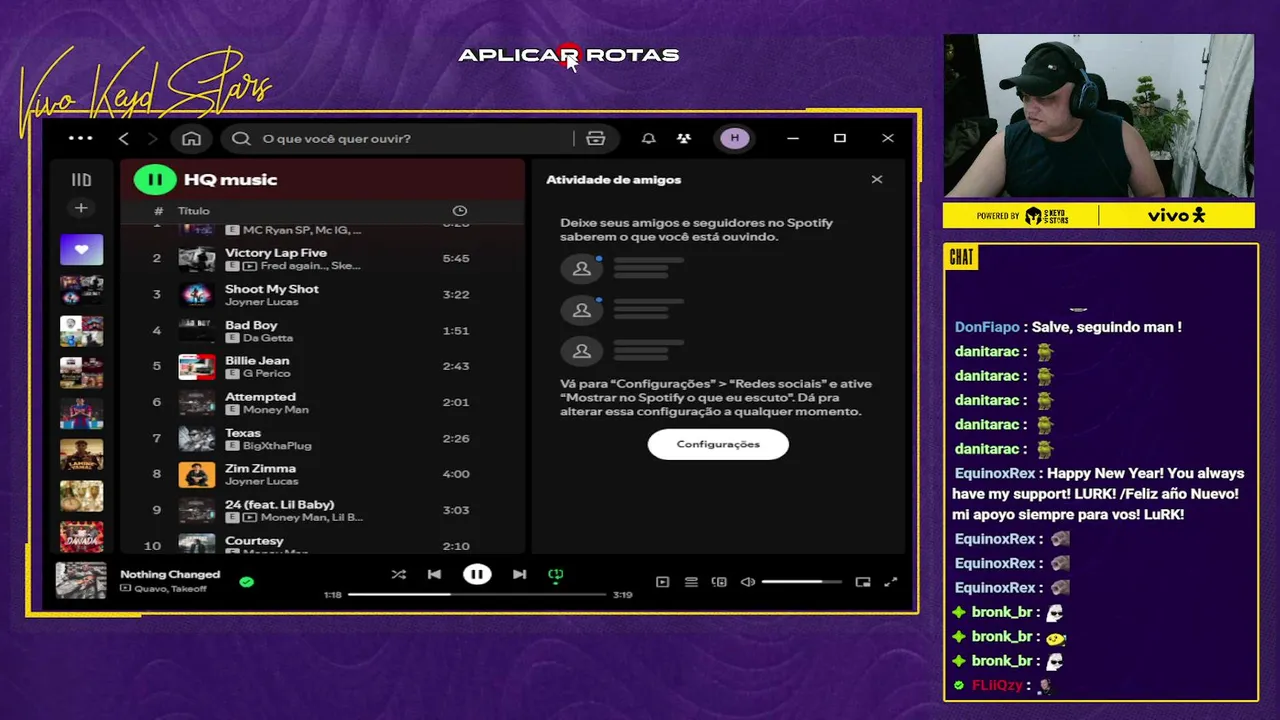Viewport: 1280px width, 720px height.
Task: Click the HQ music playlist title
Action: [x=230, y=180]
